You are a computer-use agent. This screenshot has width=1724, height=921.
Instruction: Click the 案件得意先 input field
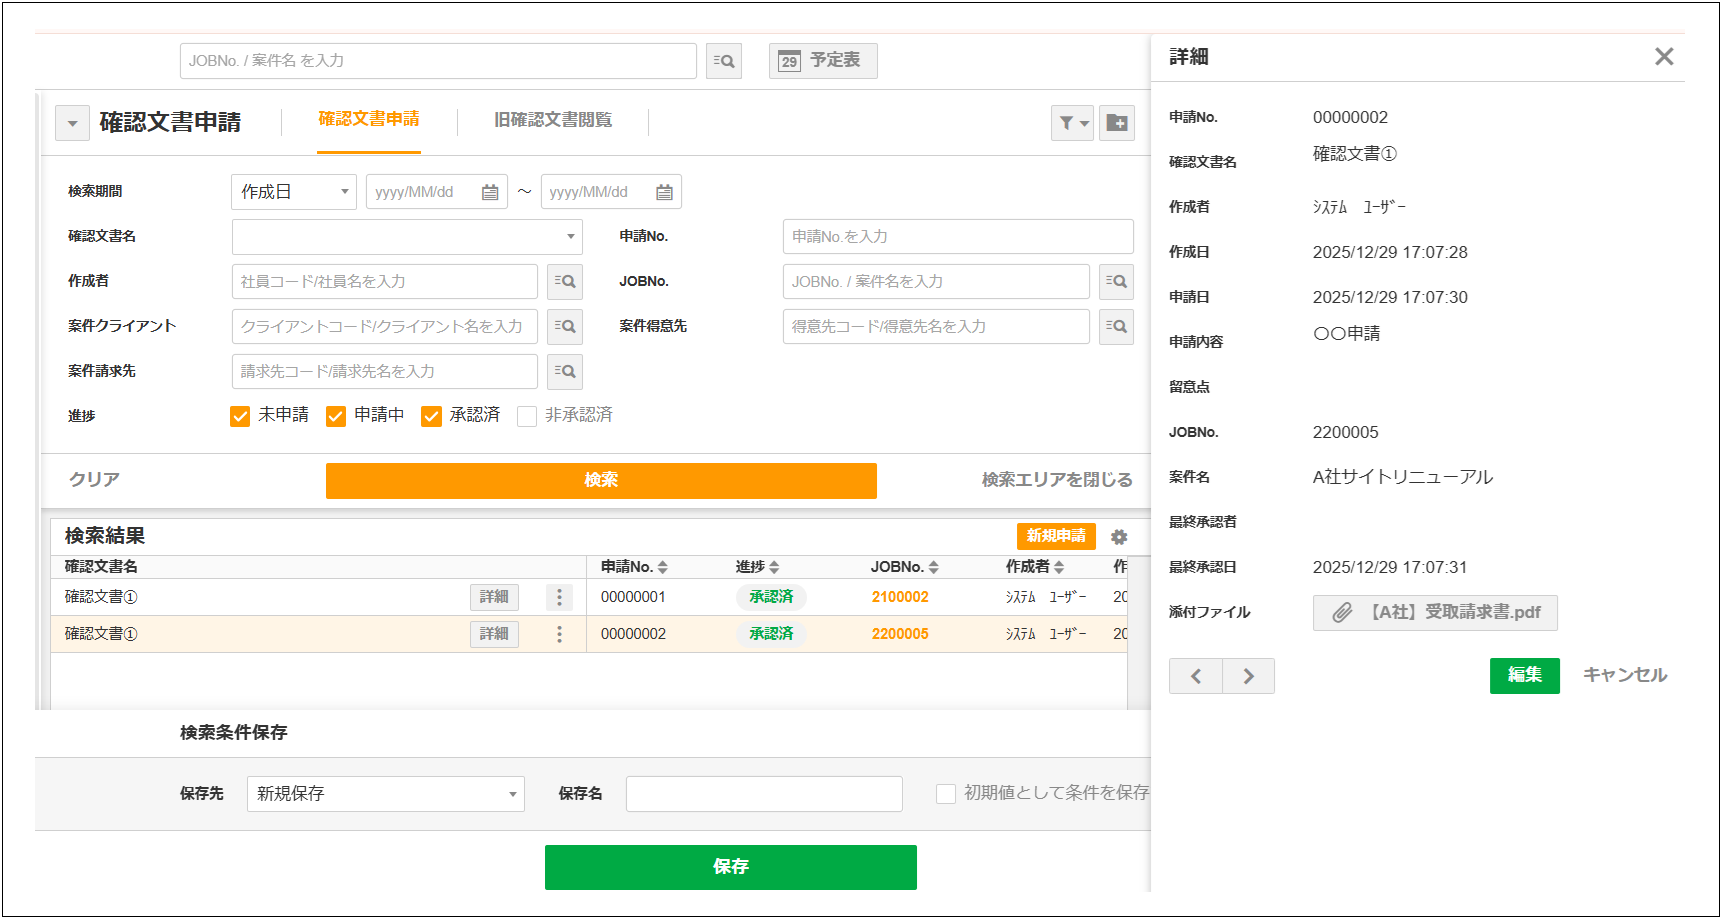tap(936, 327)
